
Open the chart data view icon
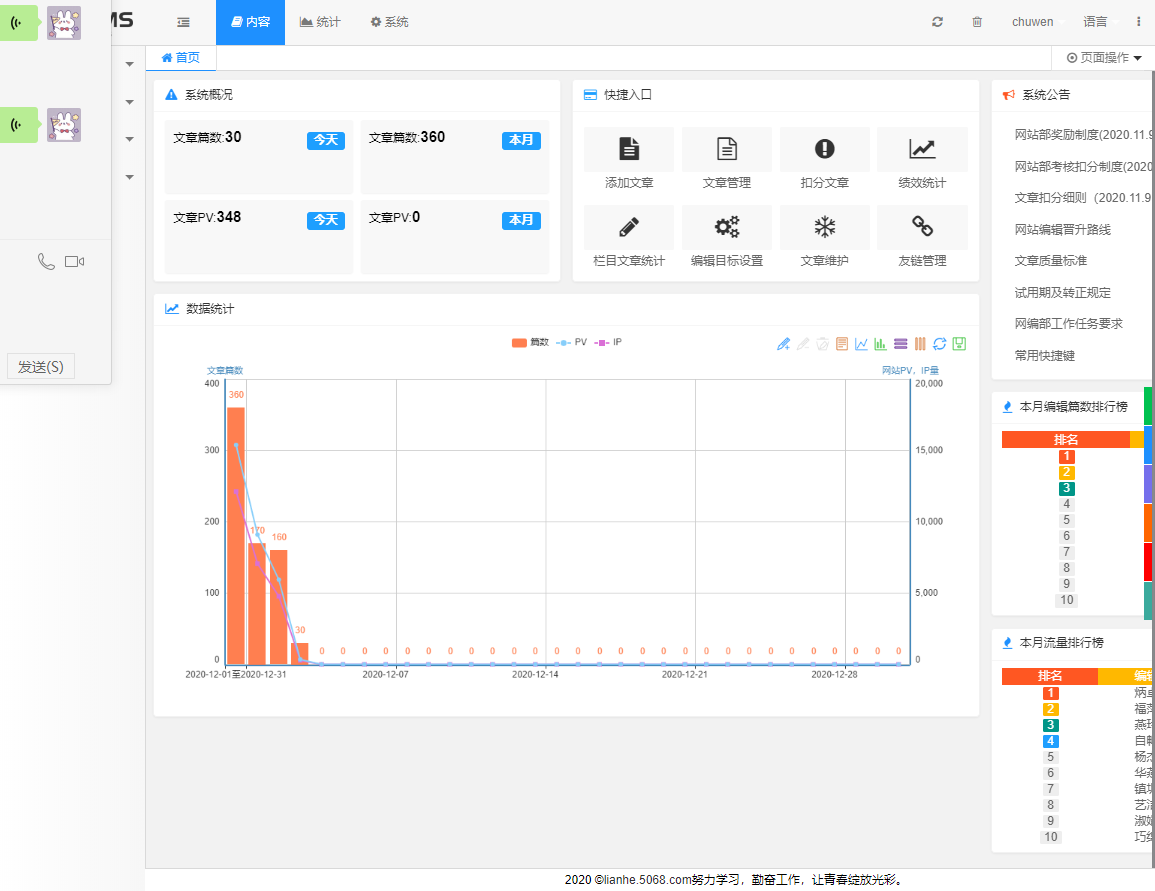click(x=840, y=343)
